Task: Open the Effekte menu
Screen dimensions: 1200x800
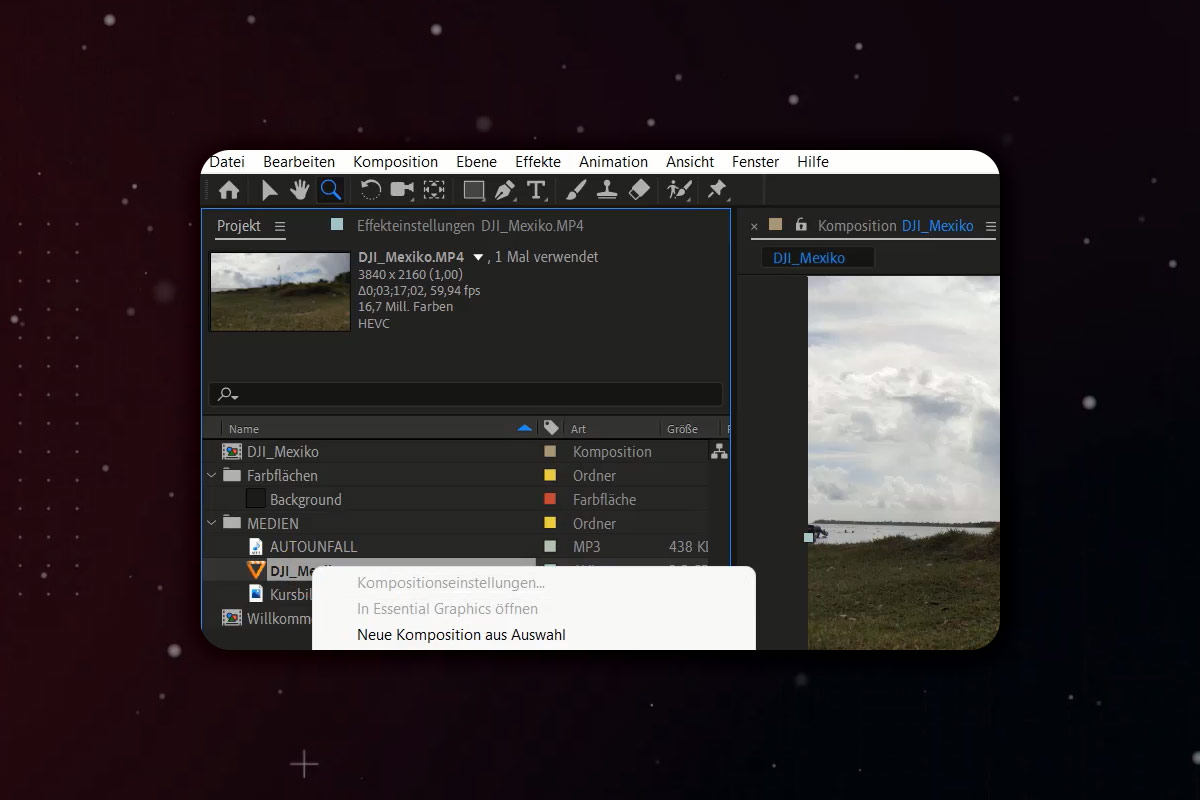Action: [538, 162]
